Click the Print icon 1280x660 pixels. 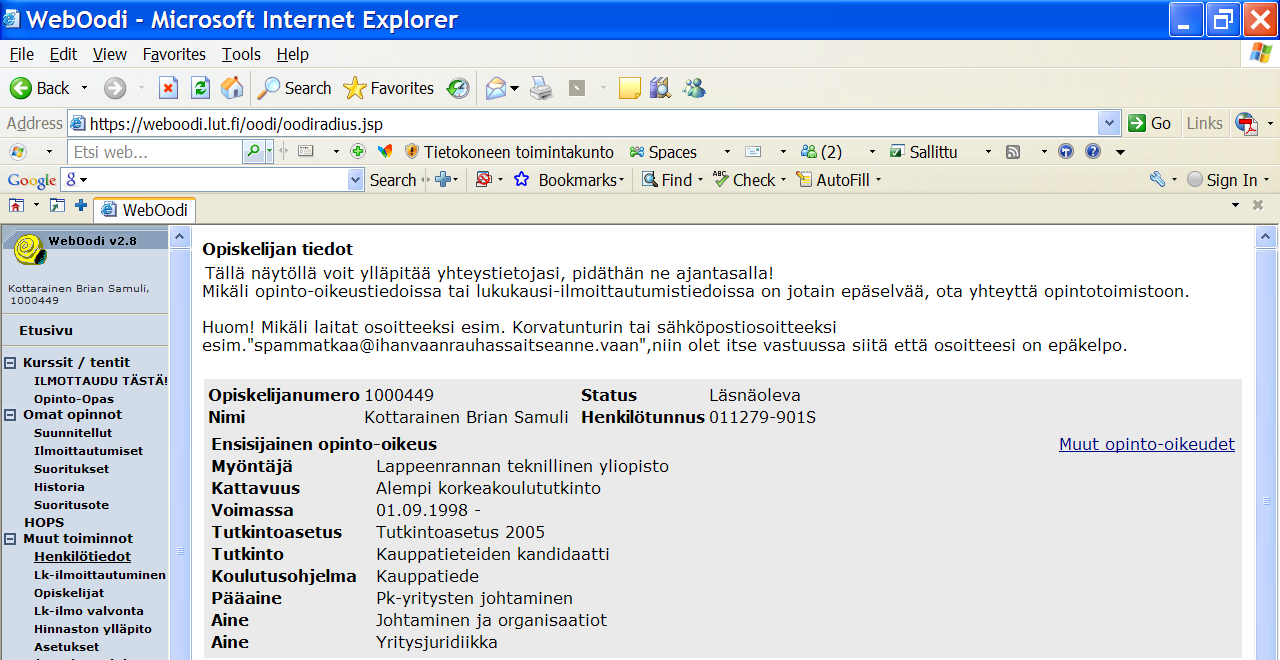(x=541, y=88)
